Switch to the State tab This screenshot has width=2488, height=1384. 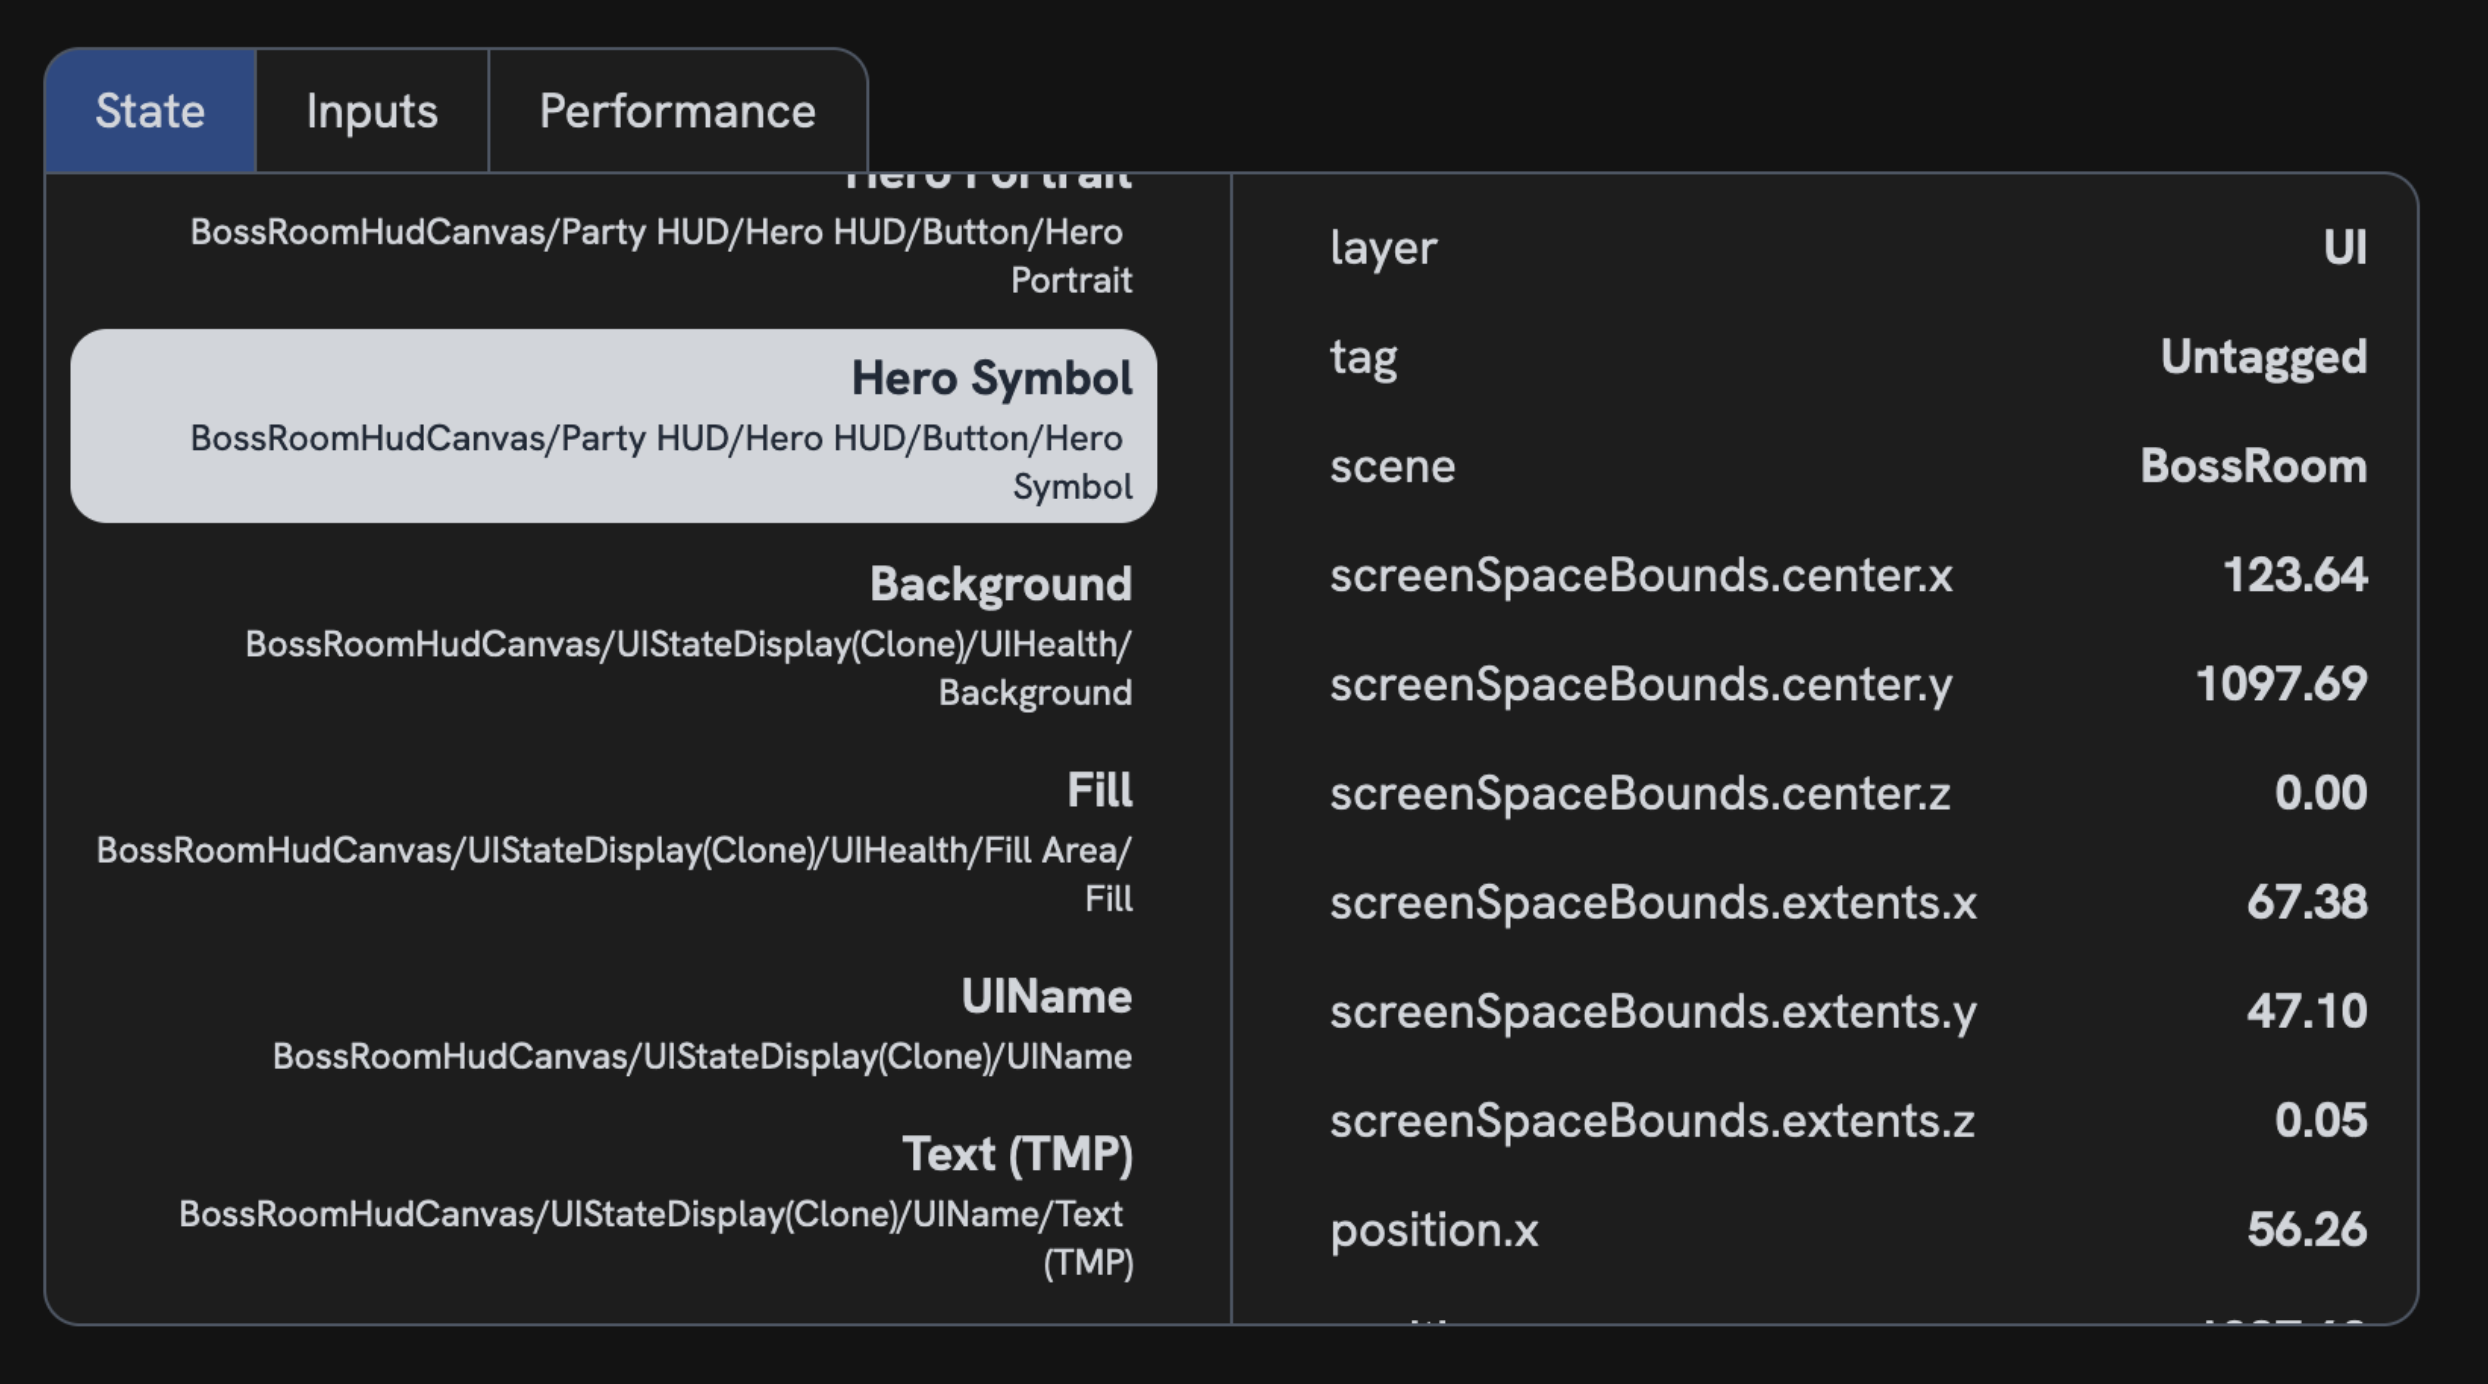pos(150,111)
